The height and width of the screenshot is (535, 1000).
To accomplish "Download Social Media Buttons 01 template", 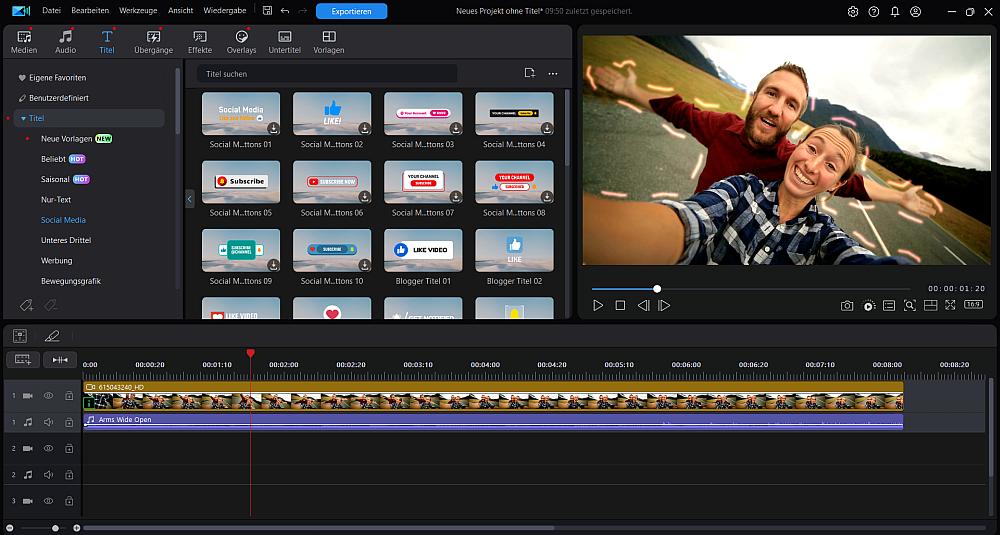I will pos(273,128).
